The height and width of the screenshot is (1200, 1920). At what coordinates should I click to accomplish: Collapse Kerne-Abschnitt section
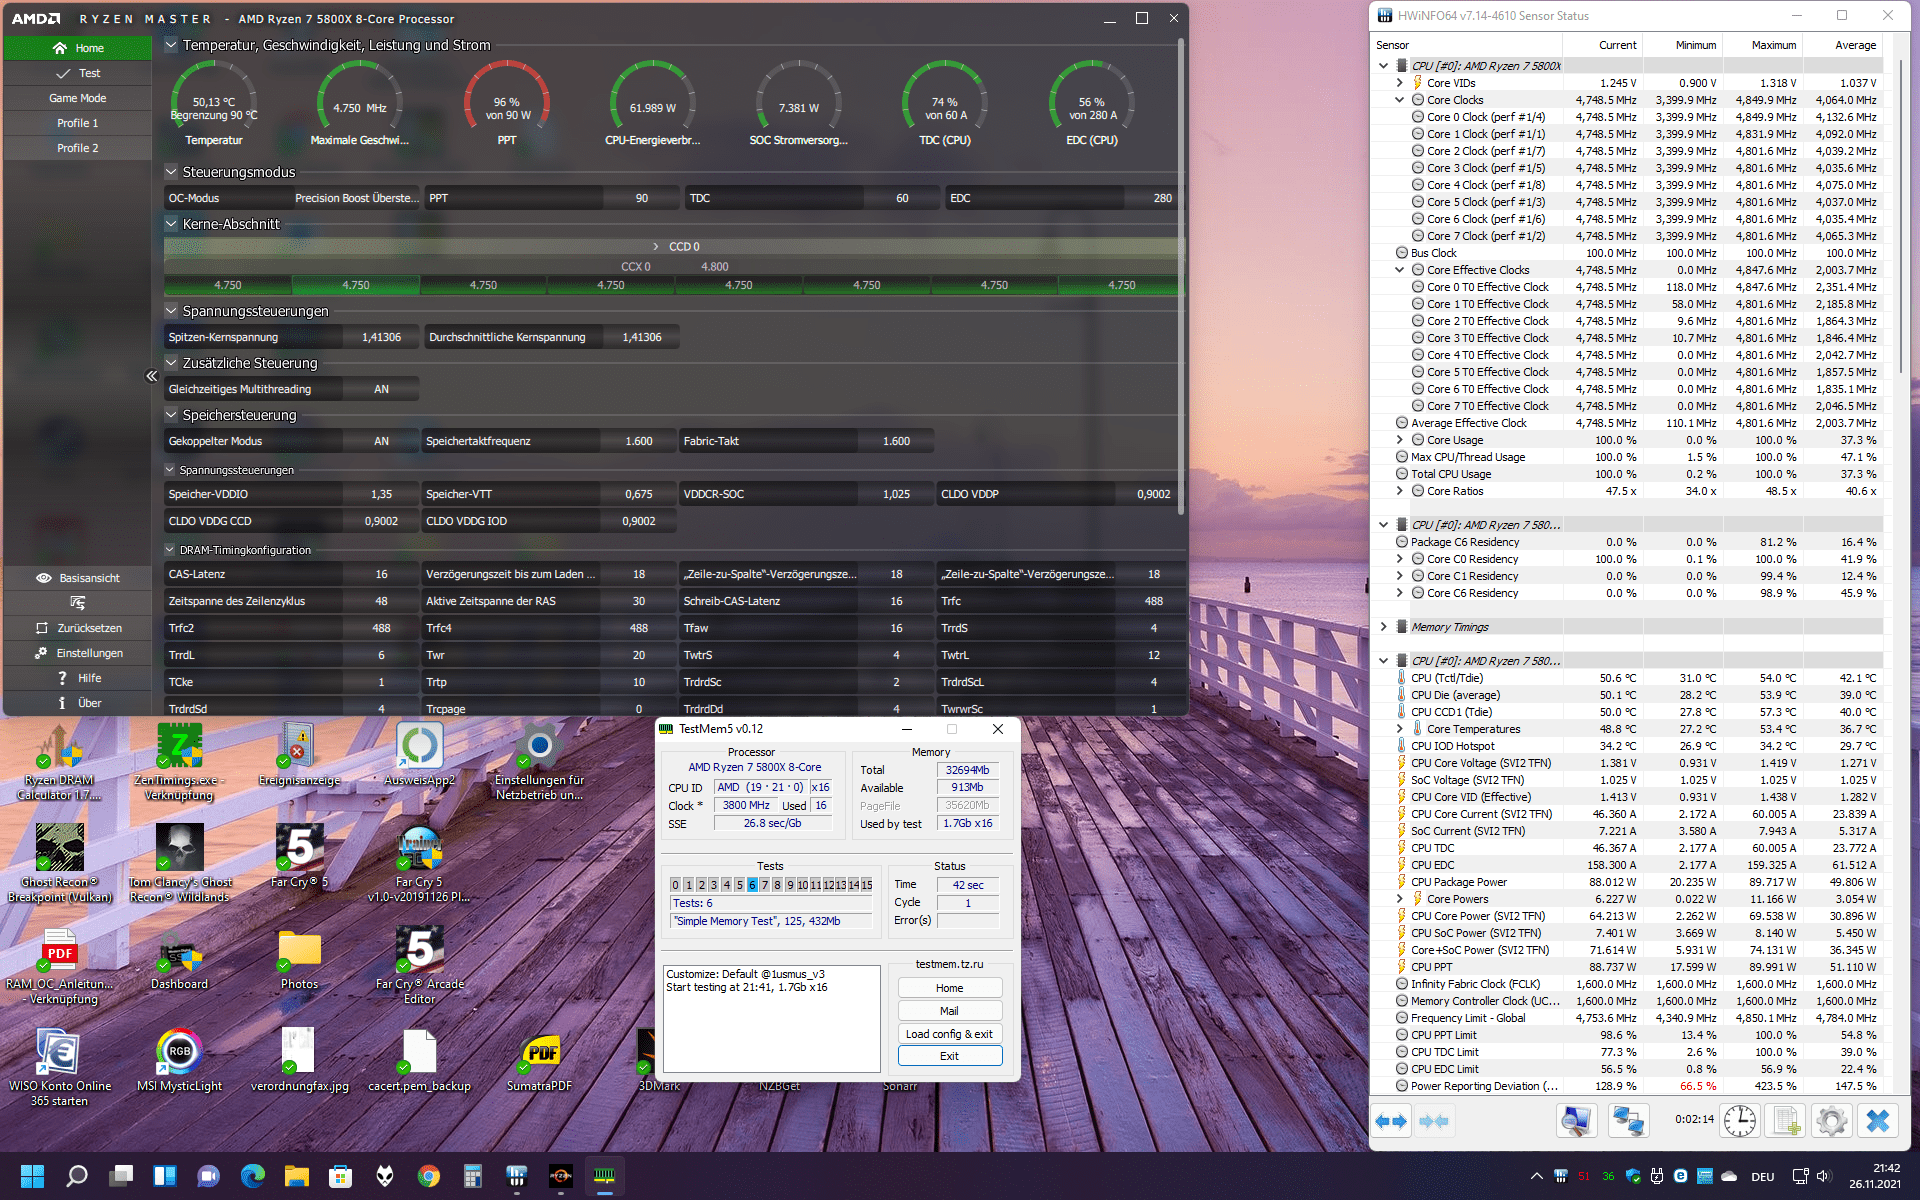[x=171, y=224]
